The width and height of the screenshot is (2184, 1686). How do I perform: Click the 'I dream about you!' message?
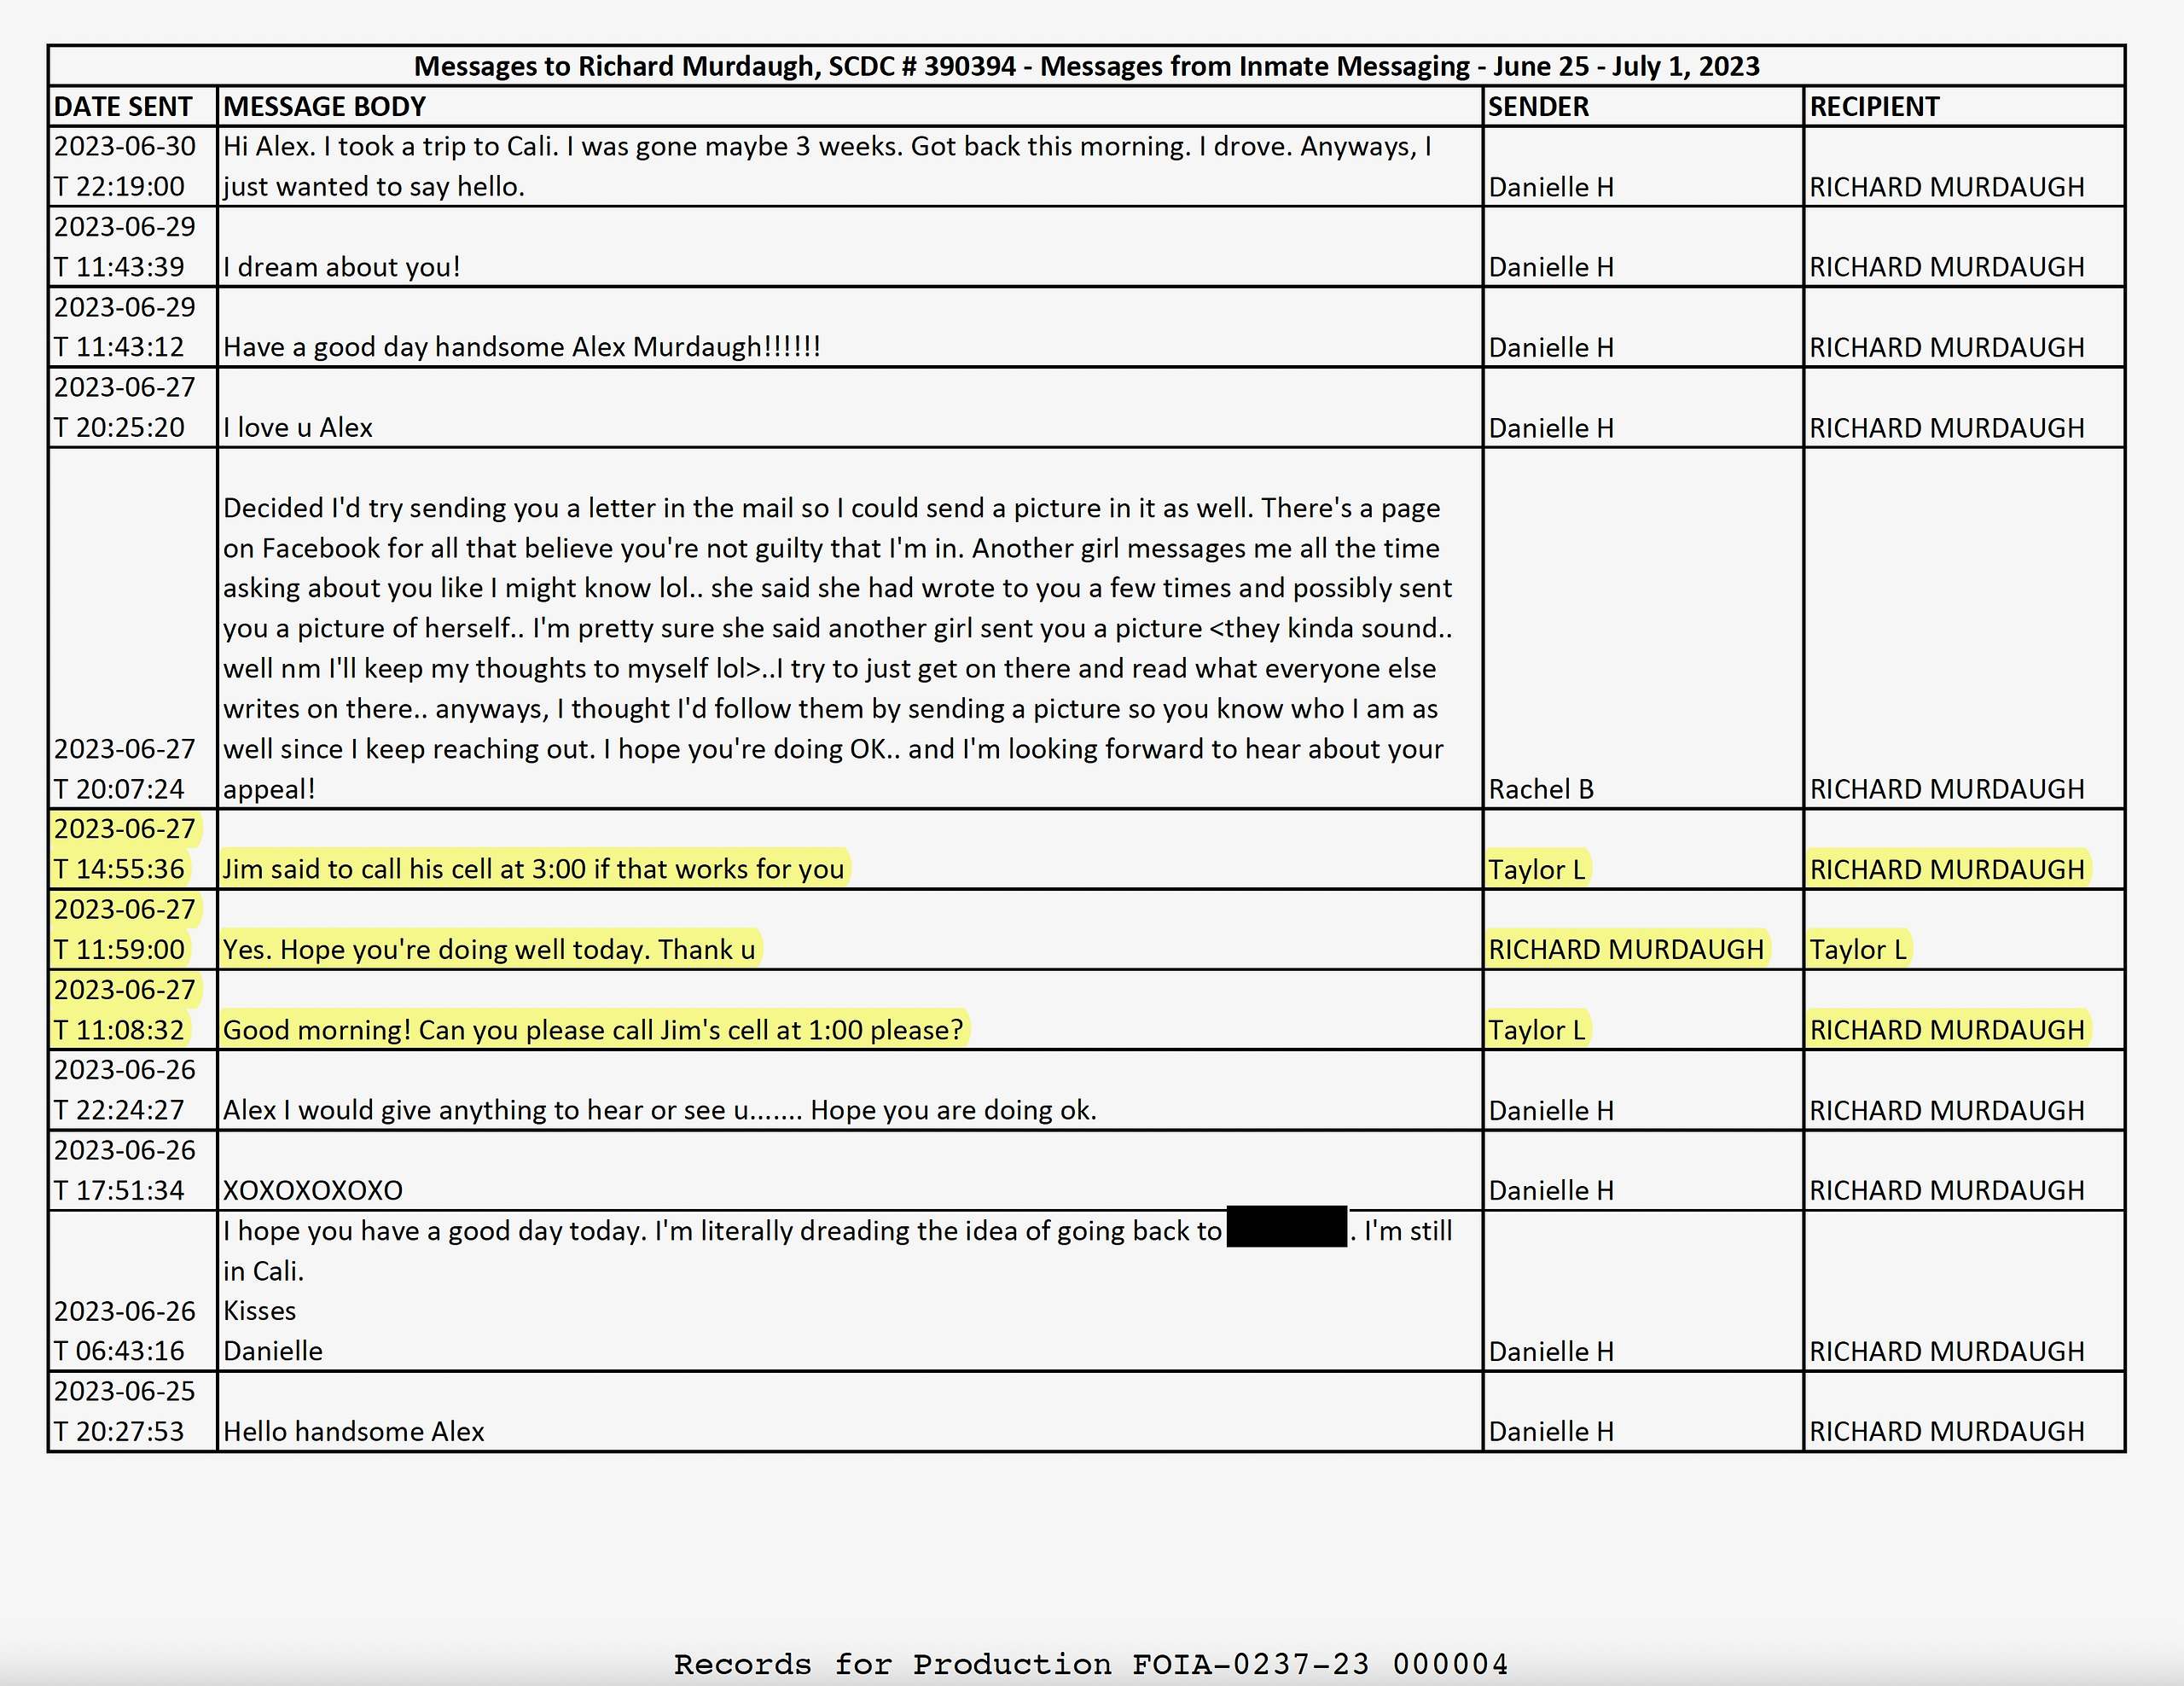point(341,267)
